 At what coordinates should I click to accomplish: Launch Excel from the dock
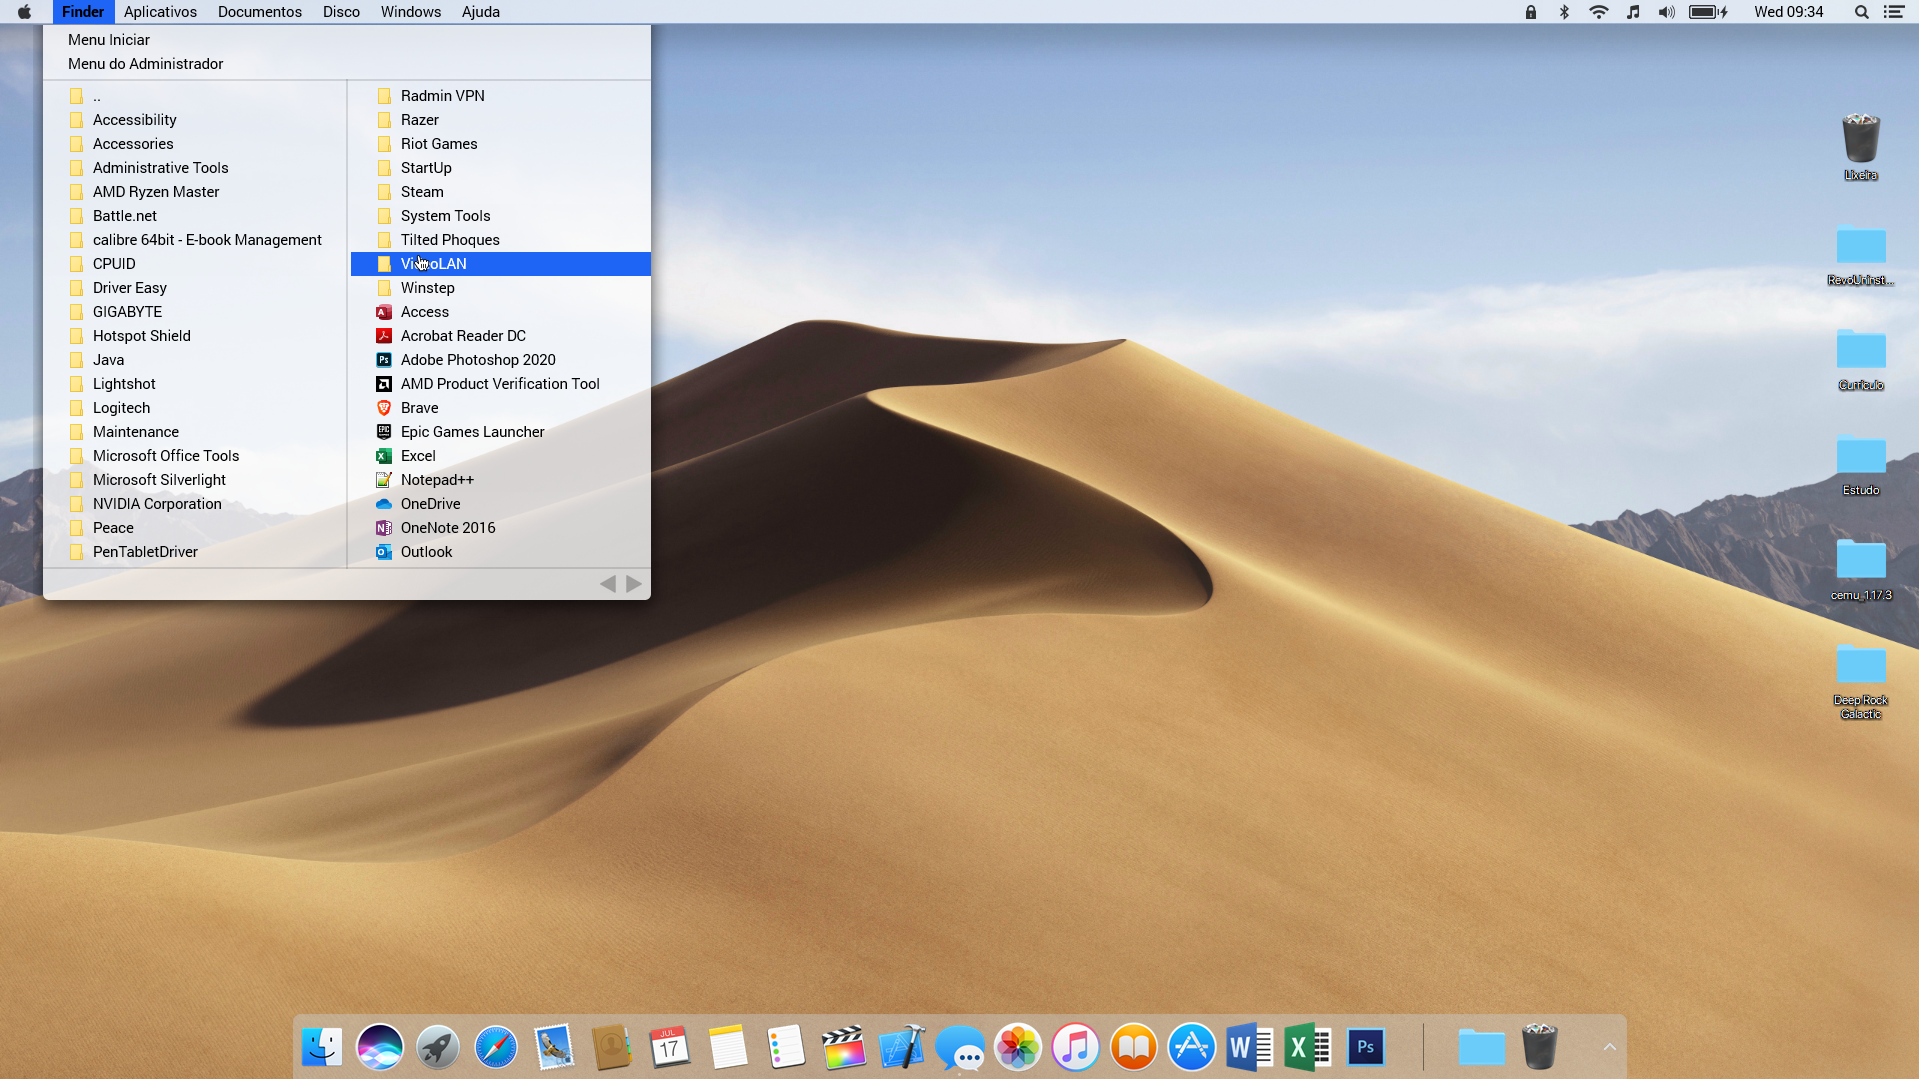(x=1308, y=1047)
